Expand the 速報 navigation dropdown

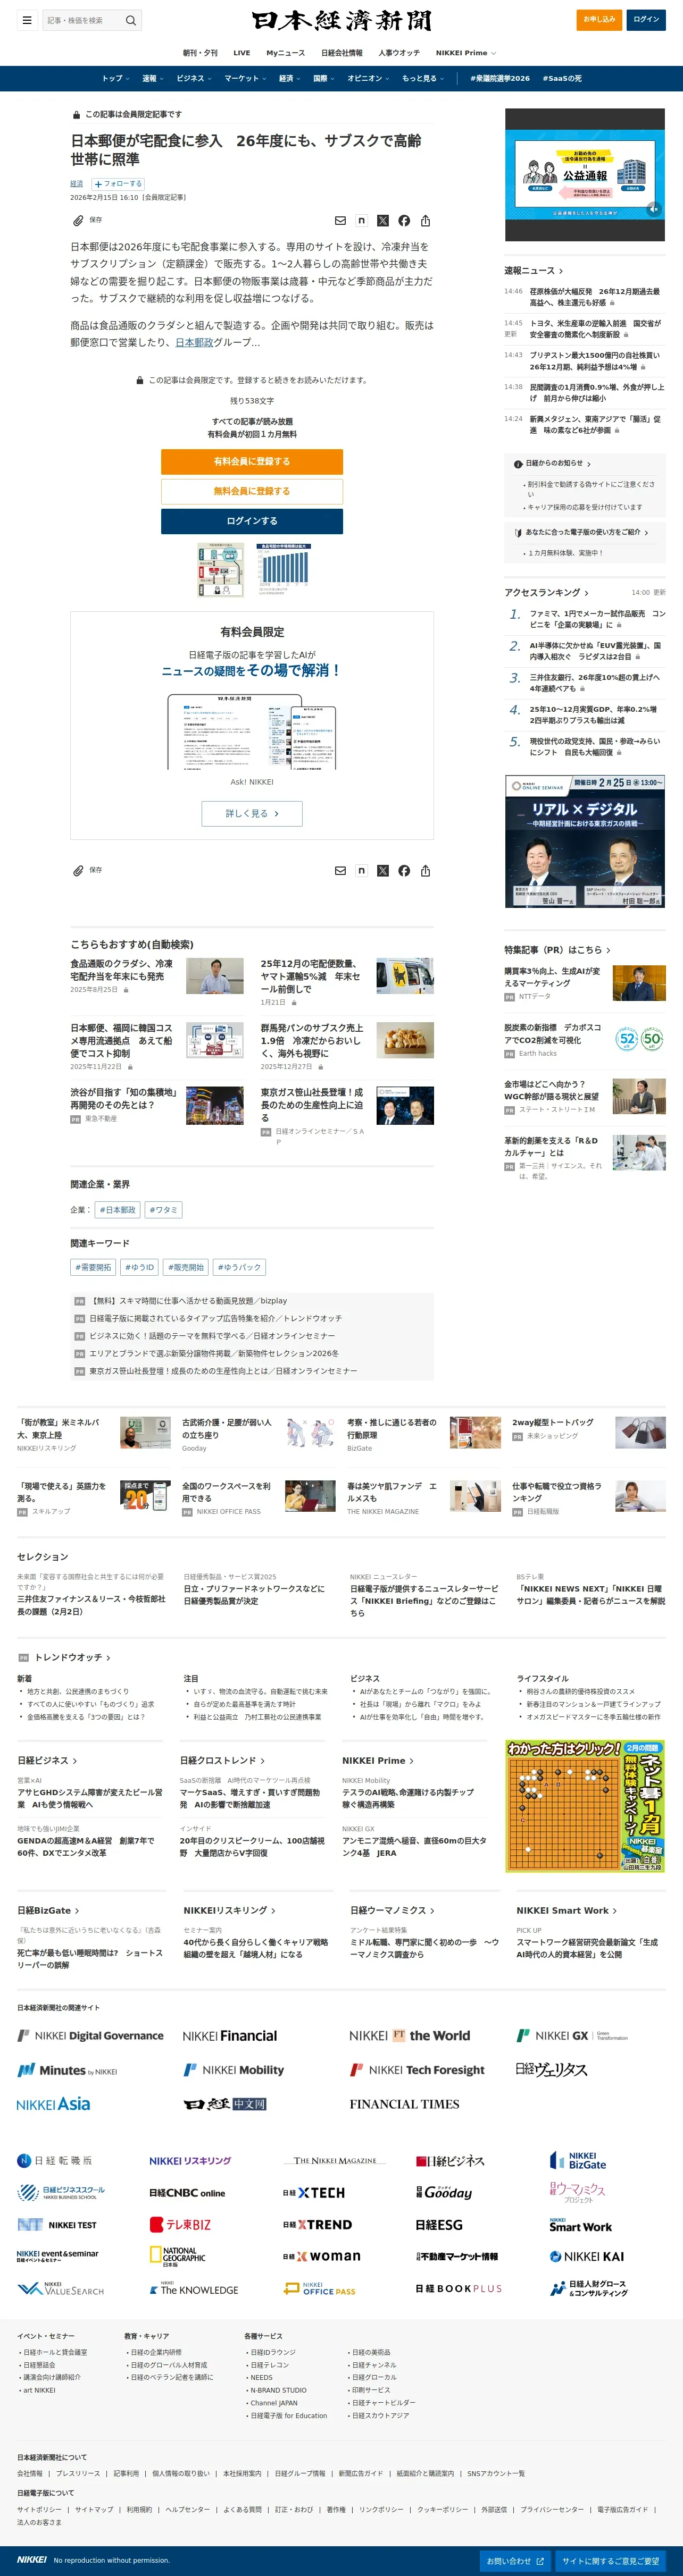[153, 78]
